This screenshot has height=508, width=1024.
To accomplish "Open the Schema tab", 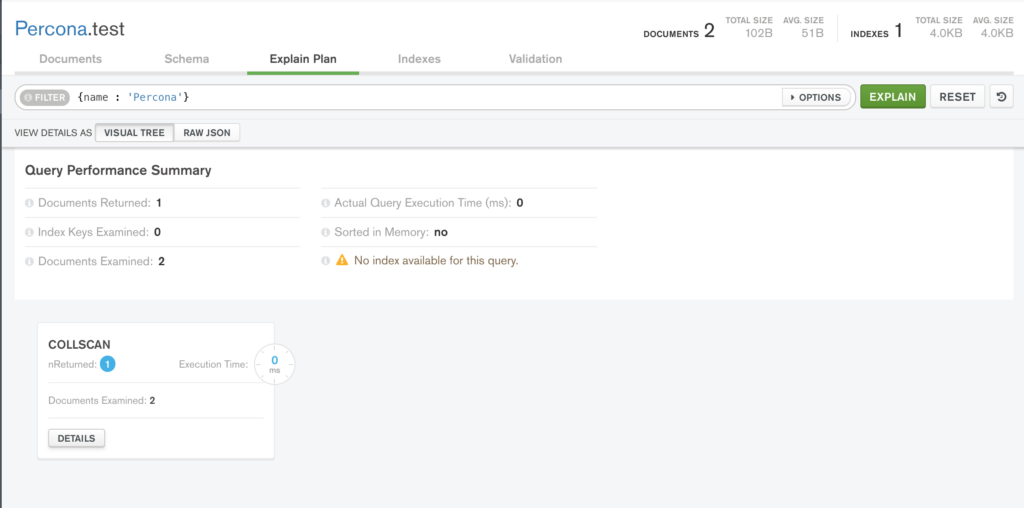I will point(187,59).
